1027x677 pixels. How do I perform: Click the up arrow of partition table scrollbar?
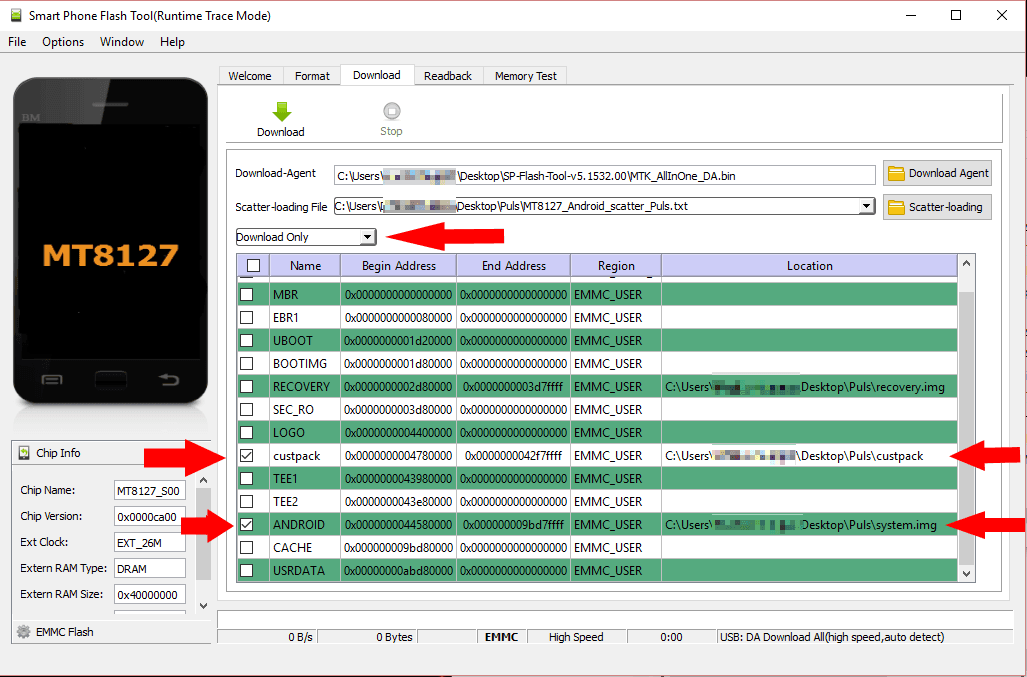coord(966,264)
